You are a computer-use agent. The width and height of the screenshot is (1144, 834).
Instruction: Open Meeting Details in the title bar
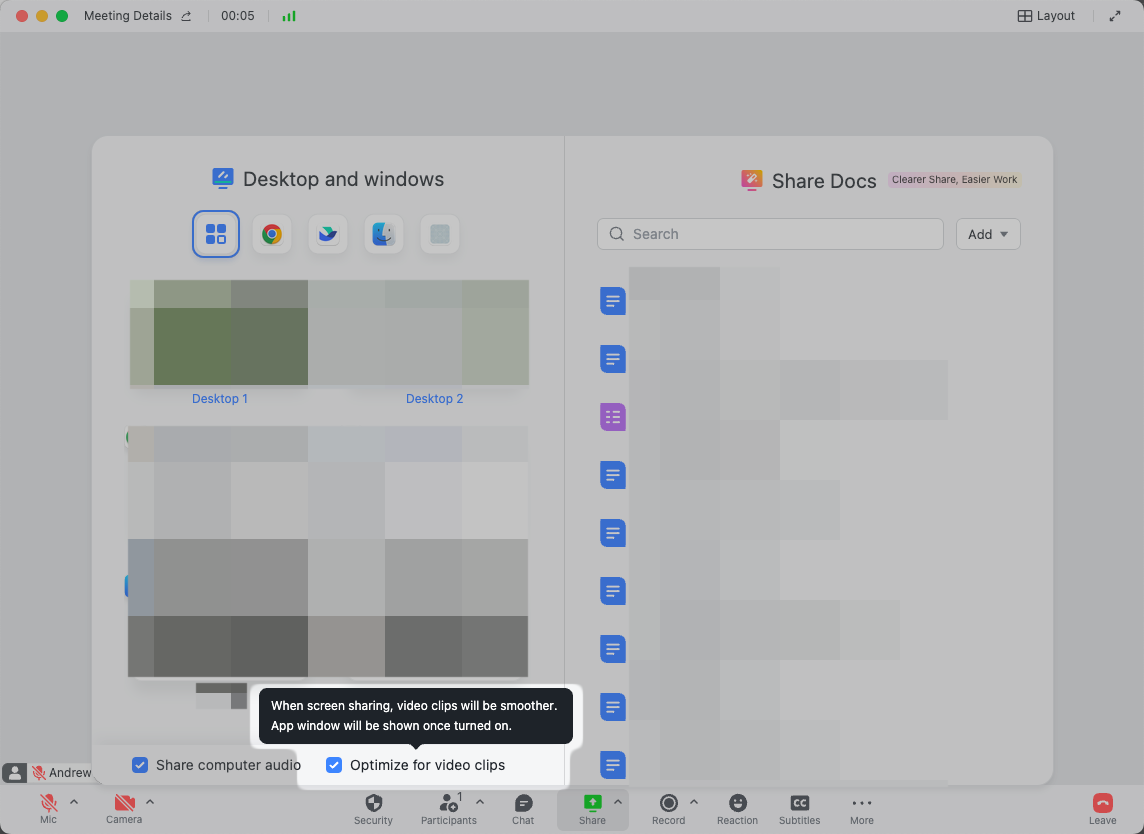(128, 15)
